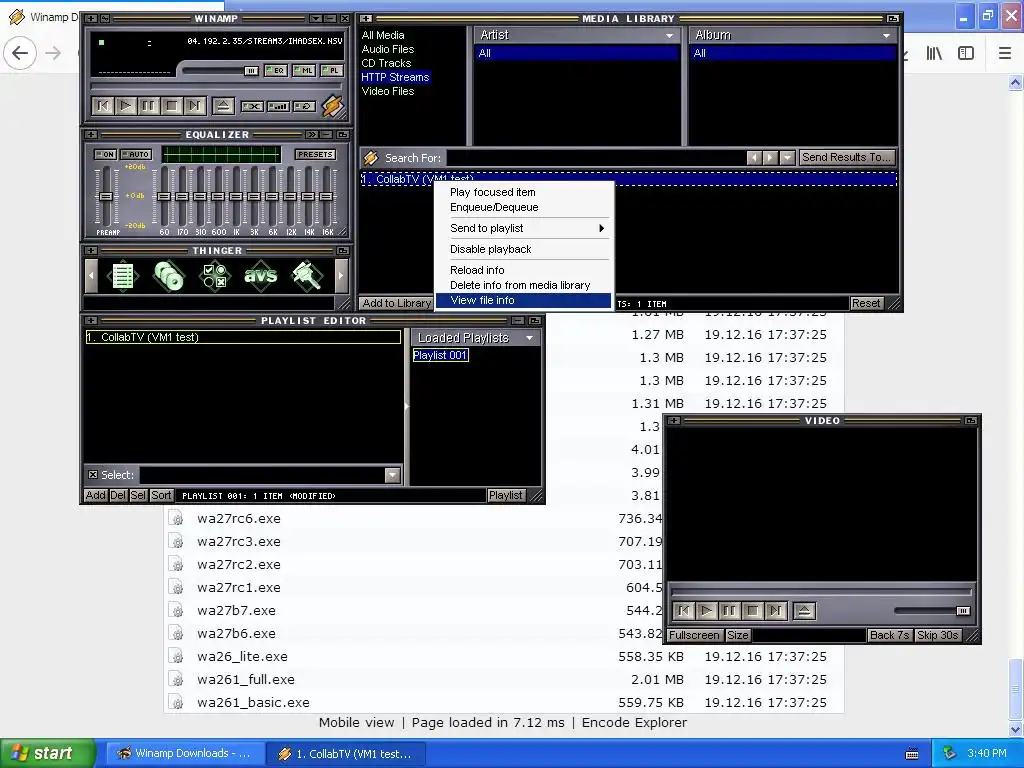The image size is (1024, 768).
Task: Select CD Tracks in Media Library
Action: (387, 63)
